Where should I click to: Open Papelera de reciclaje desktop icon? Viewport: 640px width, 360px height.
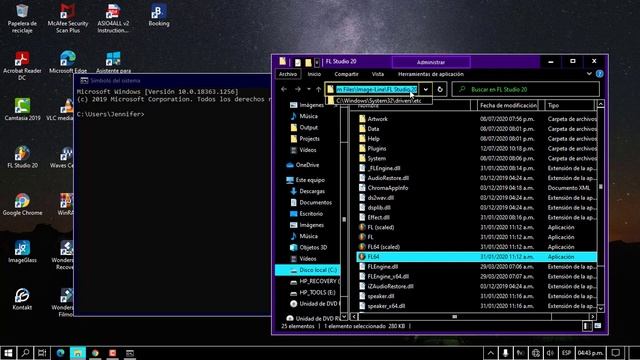point(22,18)
